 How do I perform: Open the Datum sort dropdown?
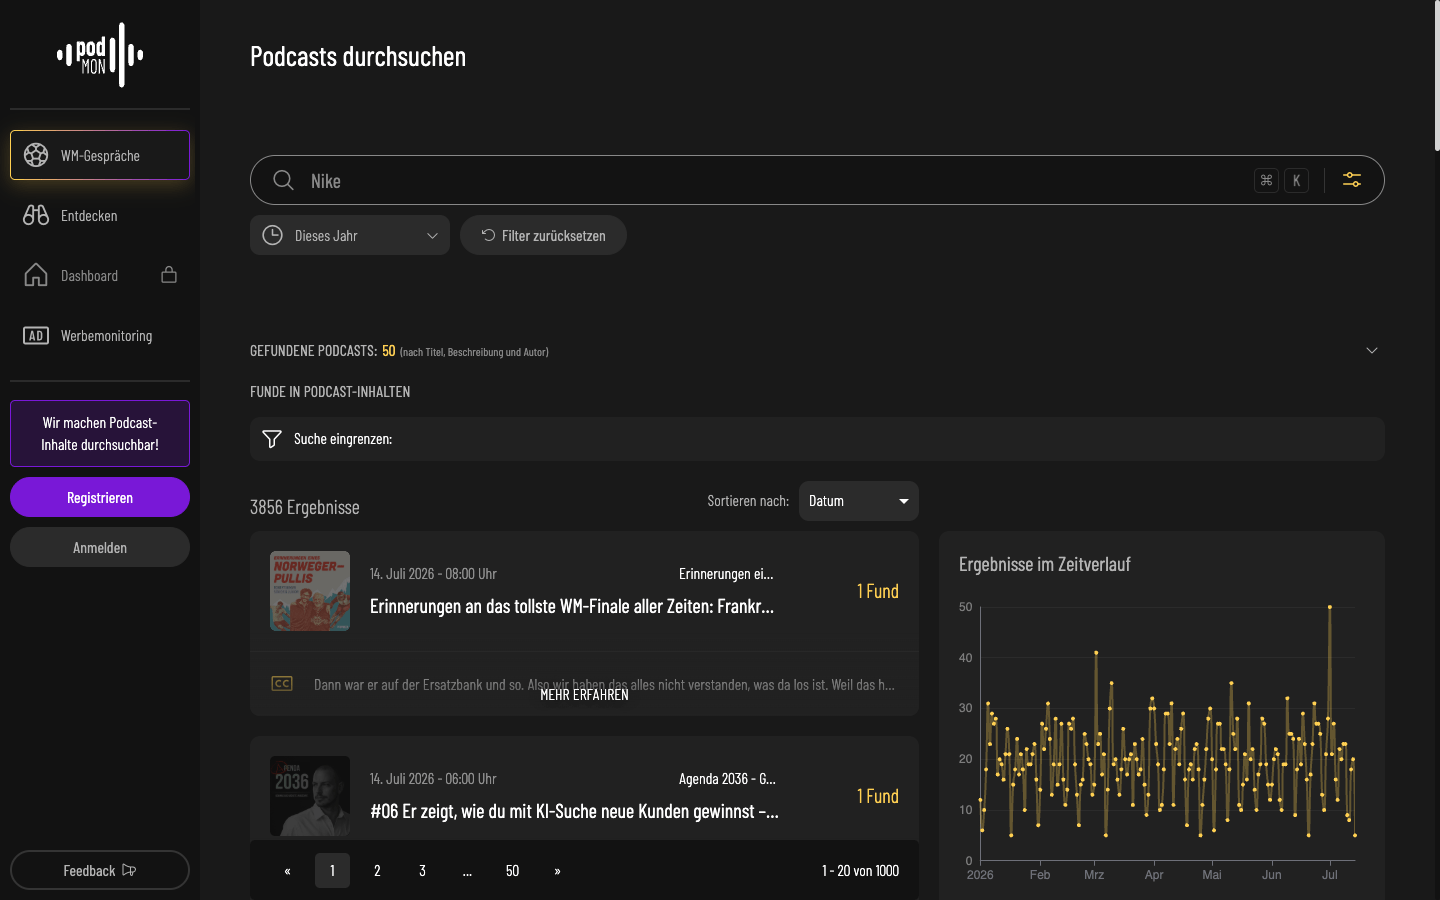(x=858, y=501)
